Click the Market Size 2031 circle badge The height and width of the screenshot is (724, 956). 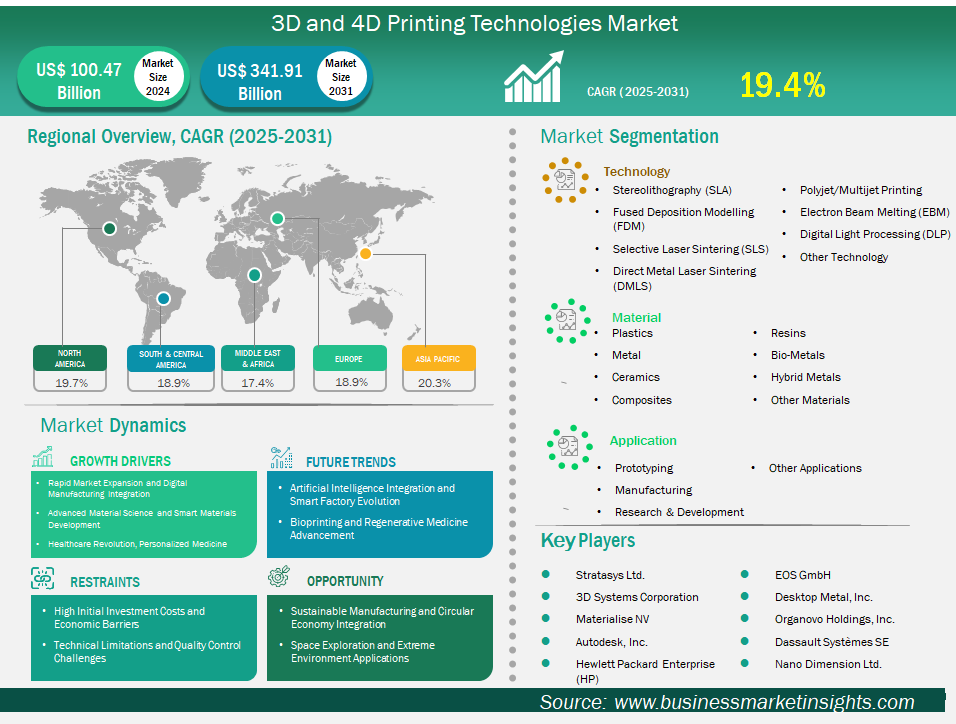coord(340,77)
